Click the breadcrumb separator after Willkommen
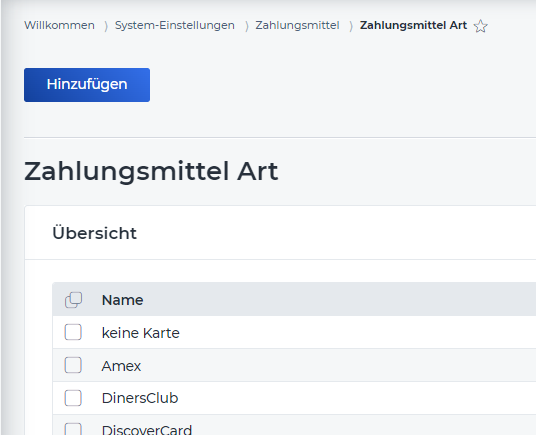536x435 pixels. click(106, 26)
